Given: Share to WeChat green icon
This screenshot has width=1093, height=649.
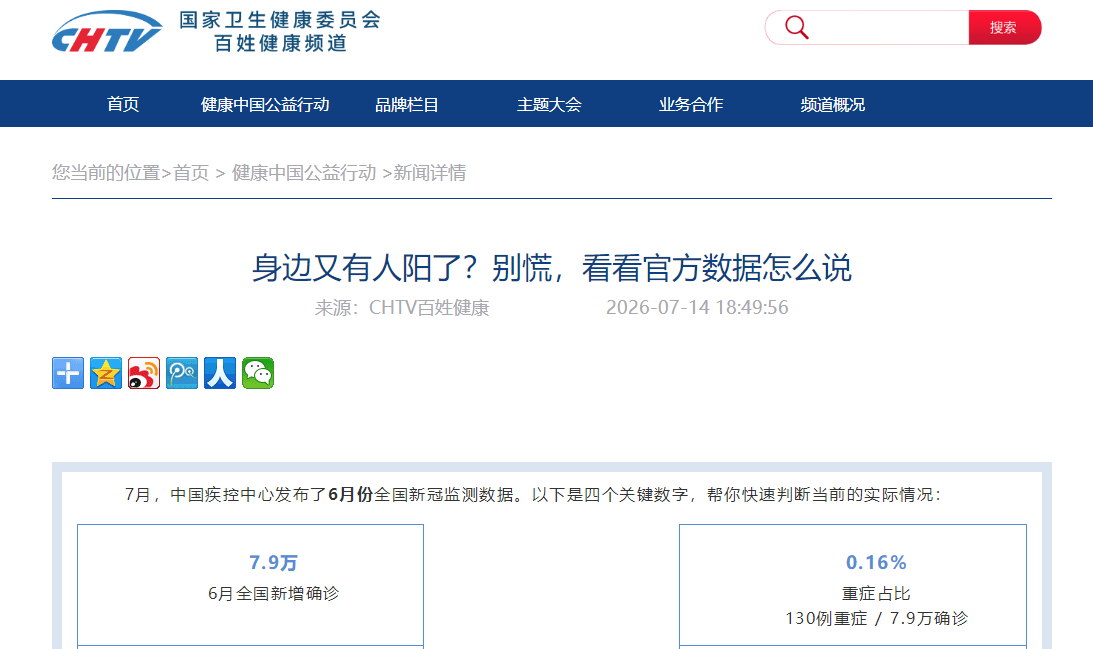Looking at the screenshot, I should click(x=258, y=373).
